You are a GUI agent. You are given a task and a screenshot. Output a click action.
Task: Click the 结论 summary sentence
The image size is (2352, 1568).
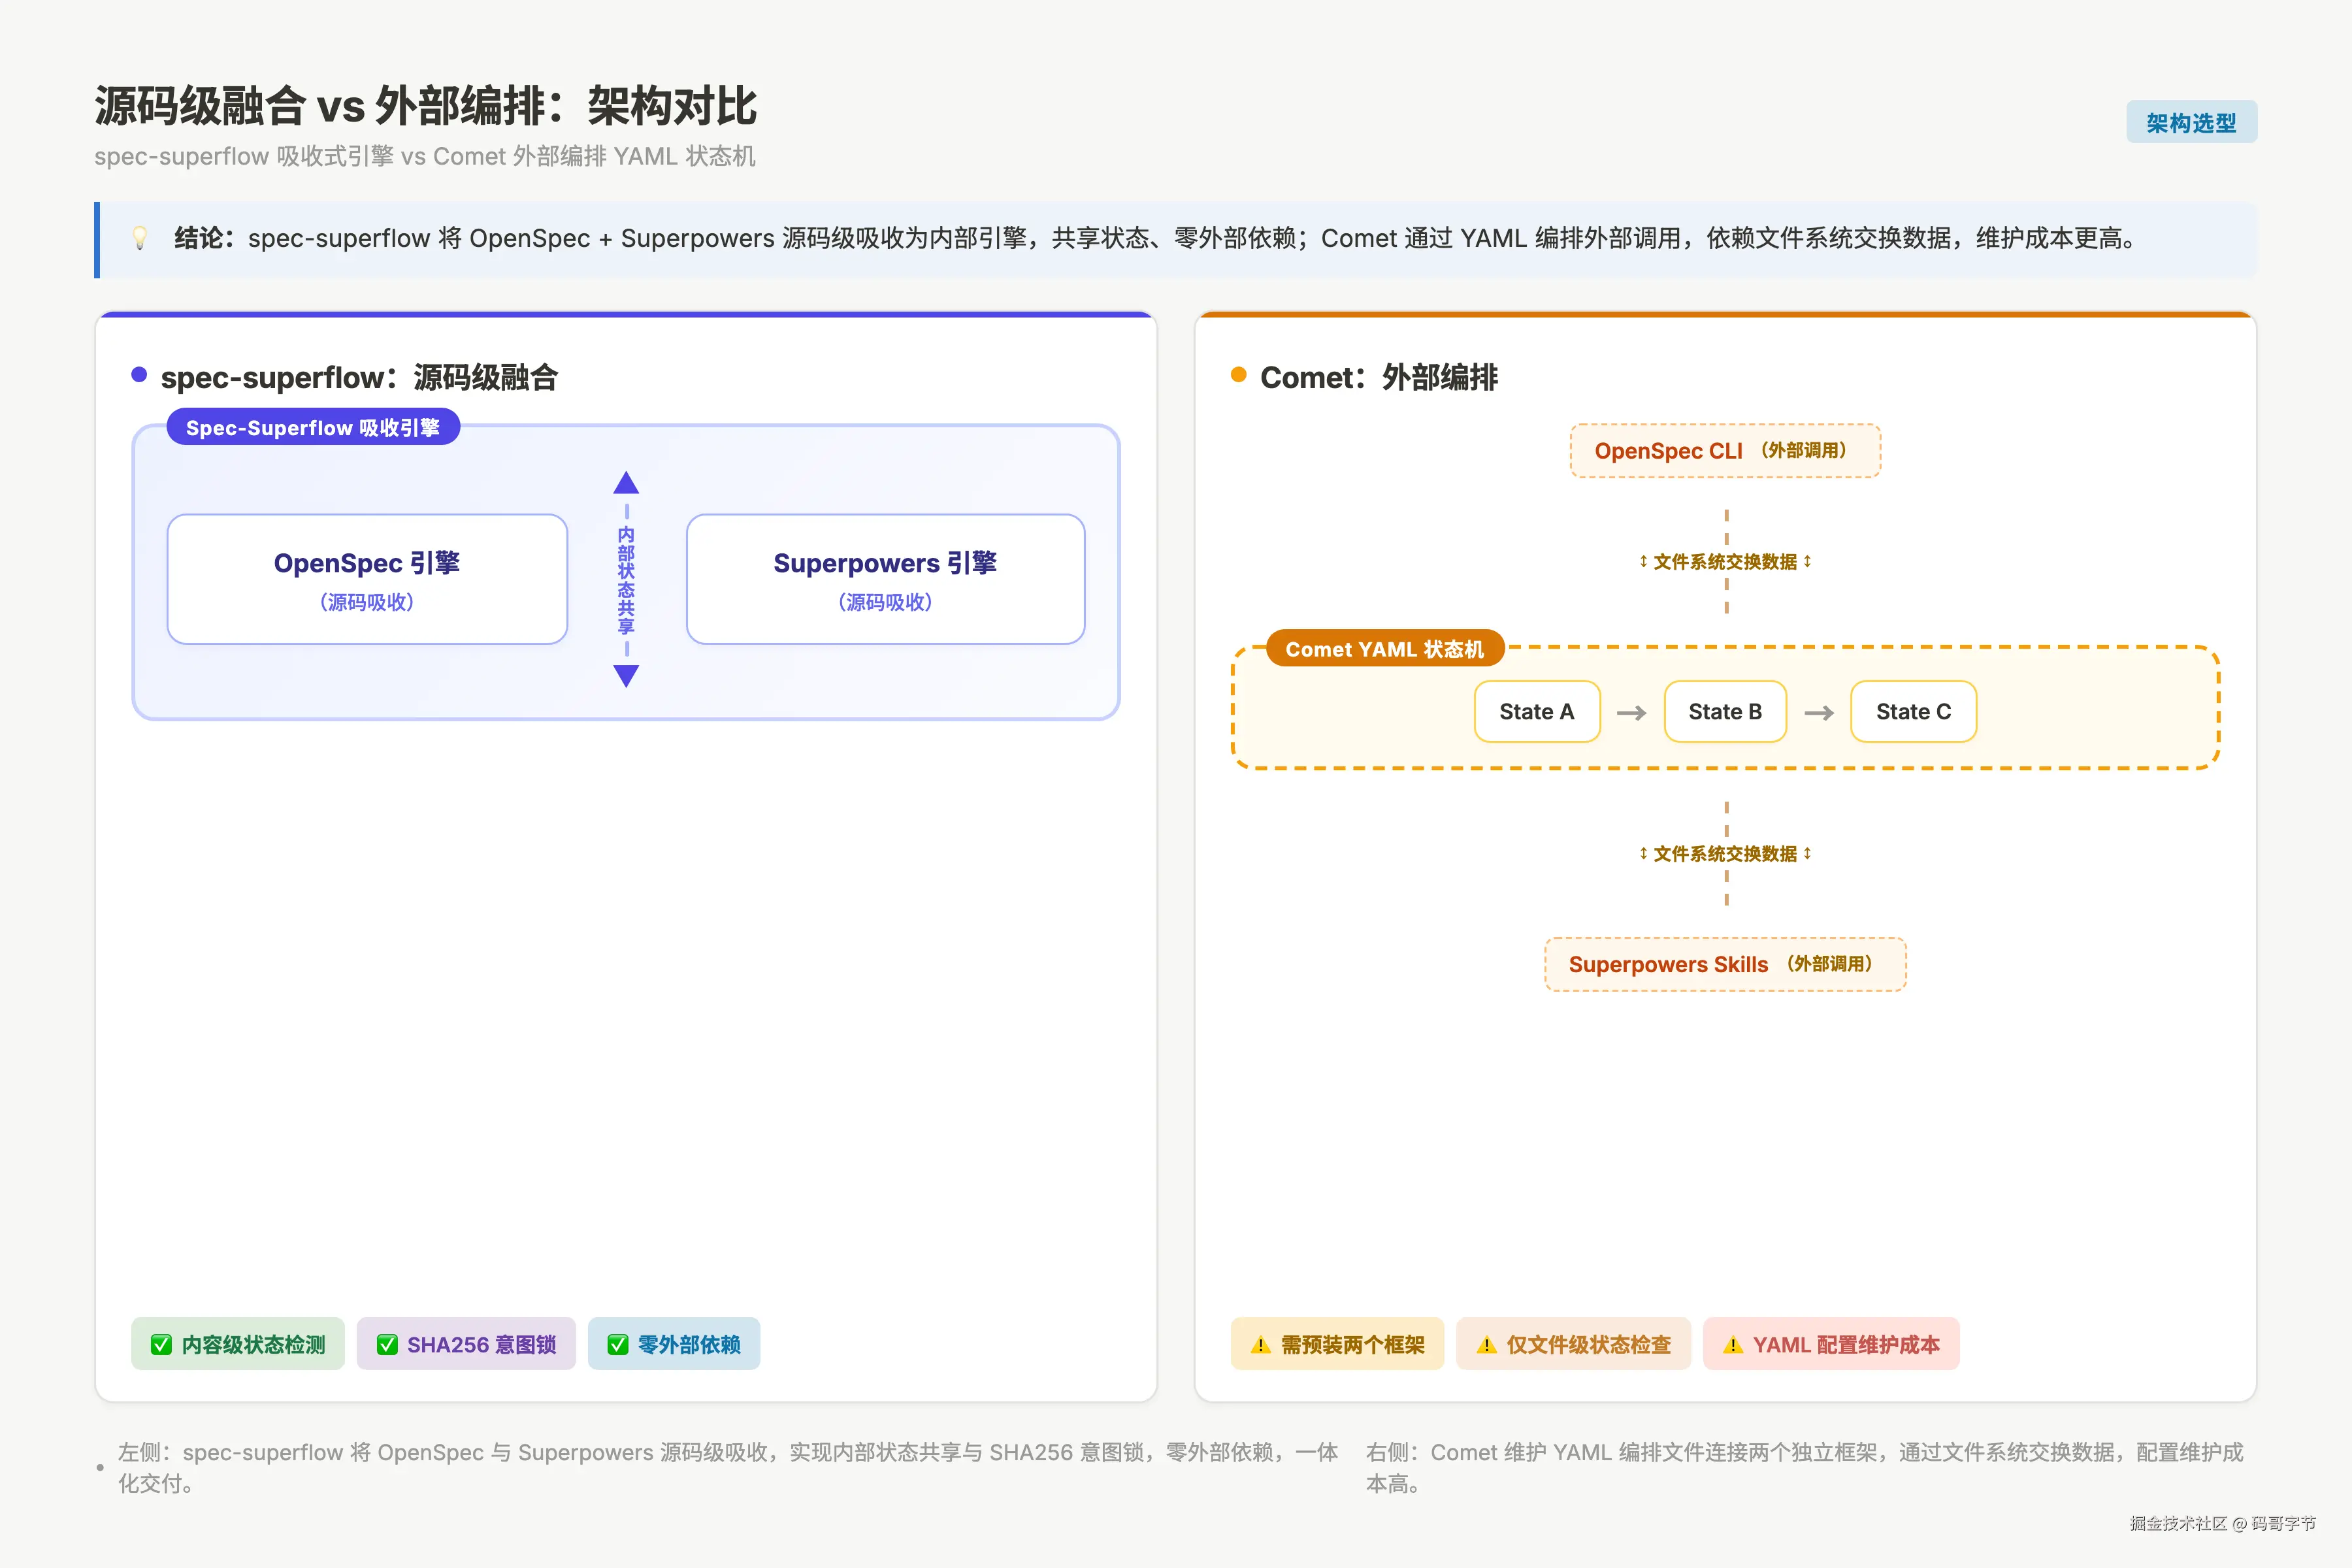click(1156, 238)
